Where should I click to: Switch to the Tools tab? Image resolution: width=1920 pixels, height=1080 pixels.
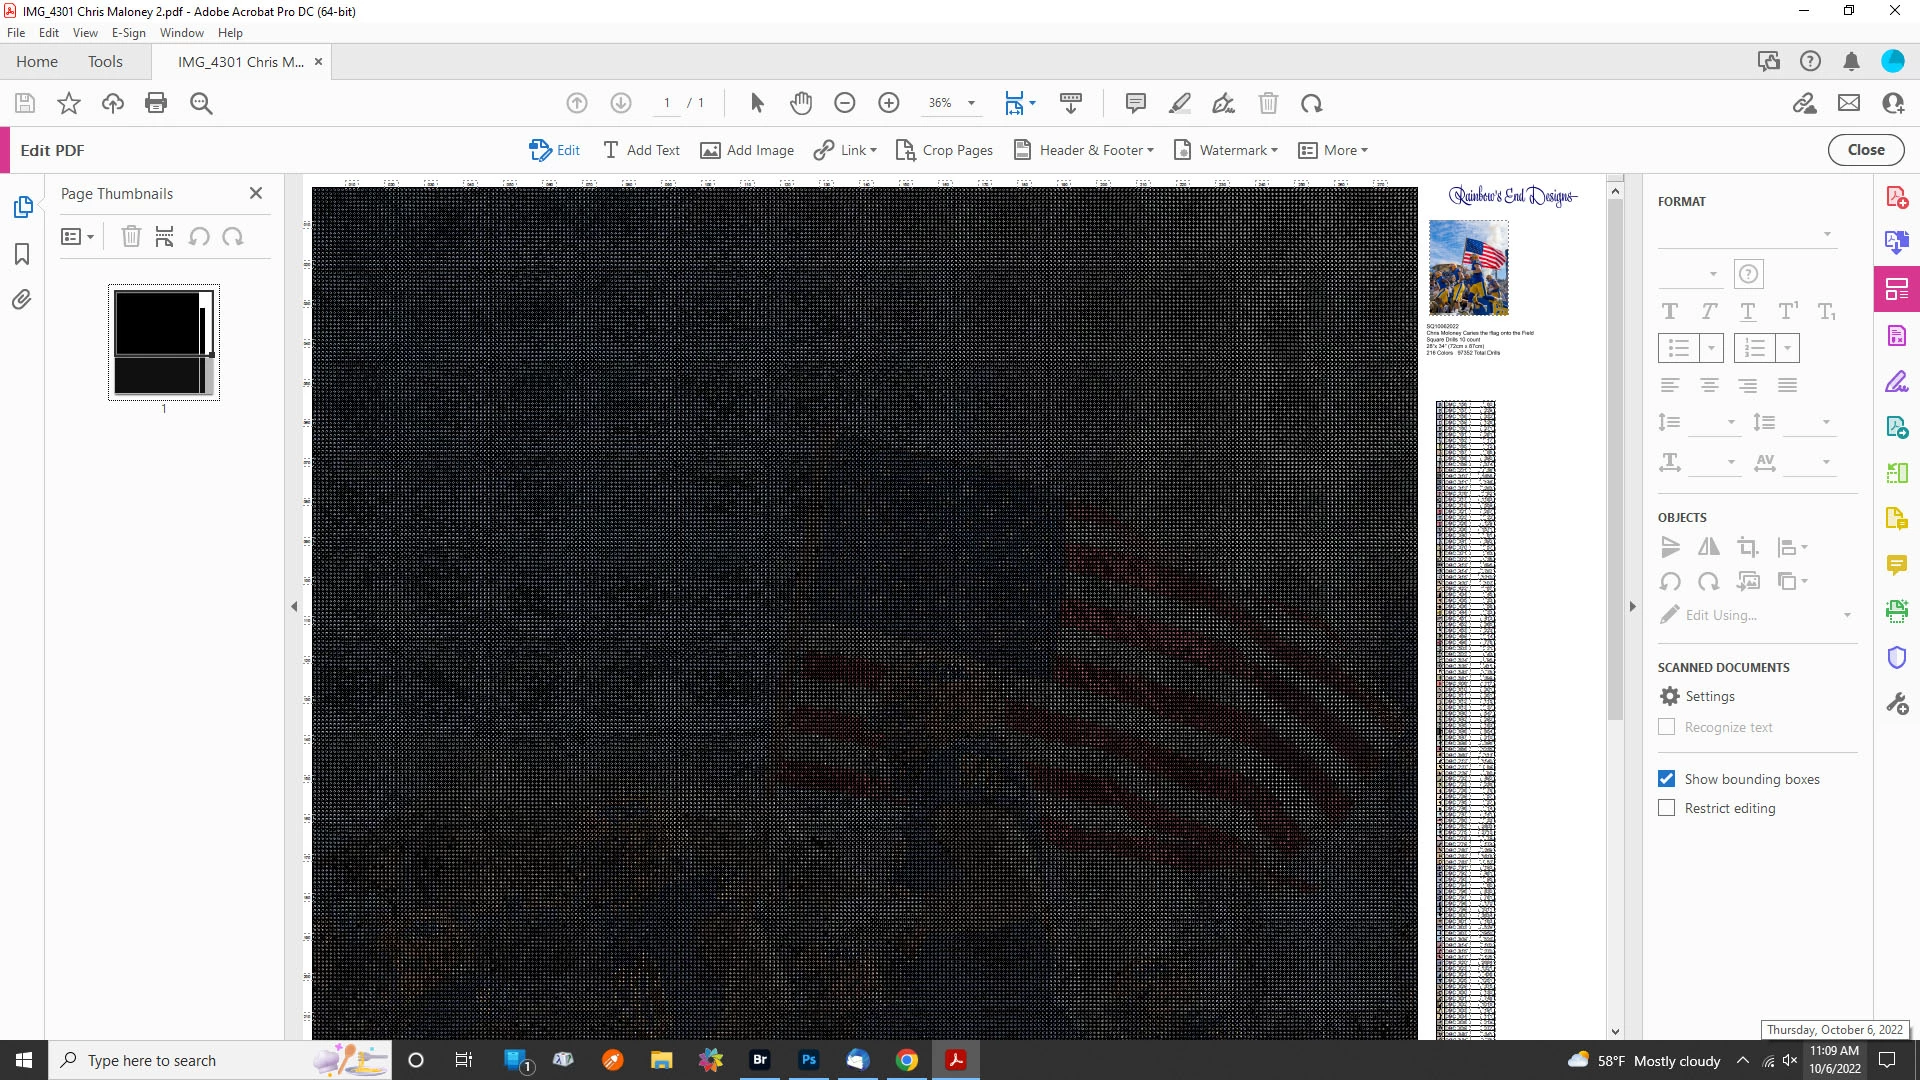[x=105, y=62]
